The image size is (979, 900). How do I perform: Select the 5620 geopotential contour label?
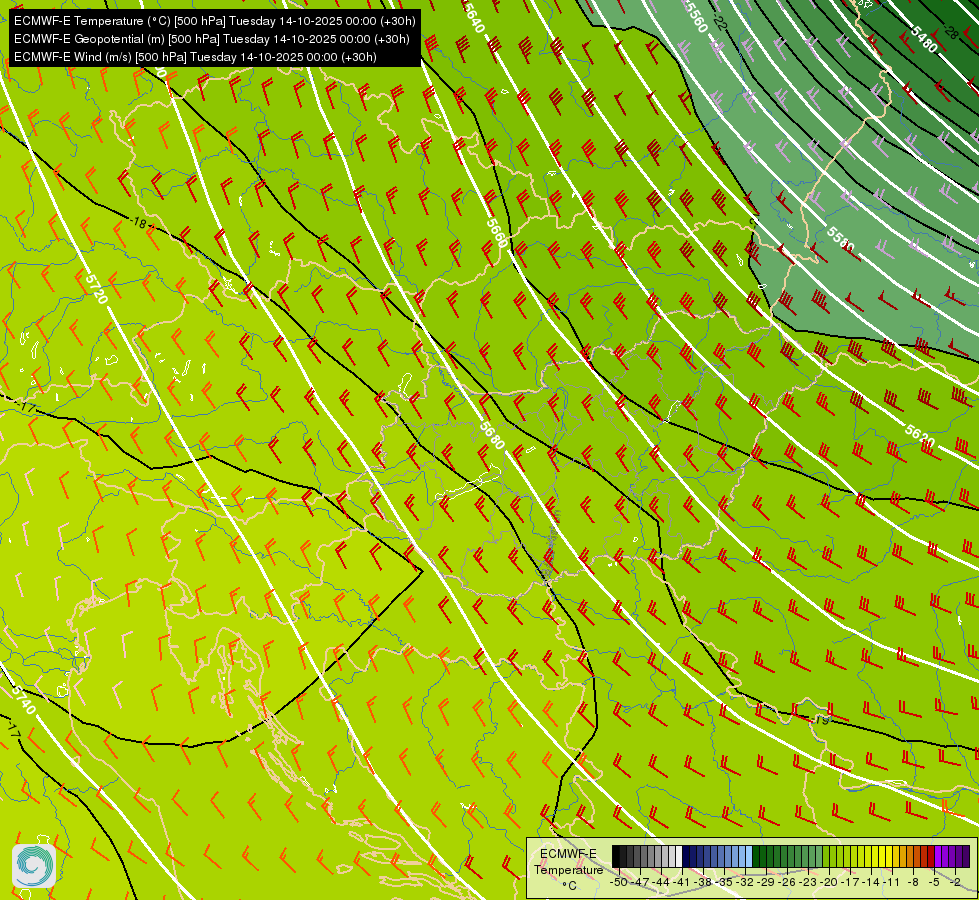pyautogui.click(x=920, y=435)
